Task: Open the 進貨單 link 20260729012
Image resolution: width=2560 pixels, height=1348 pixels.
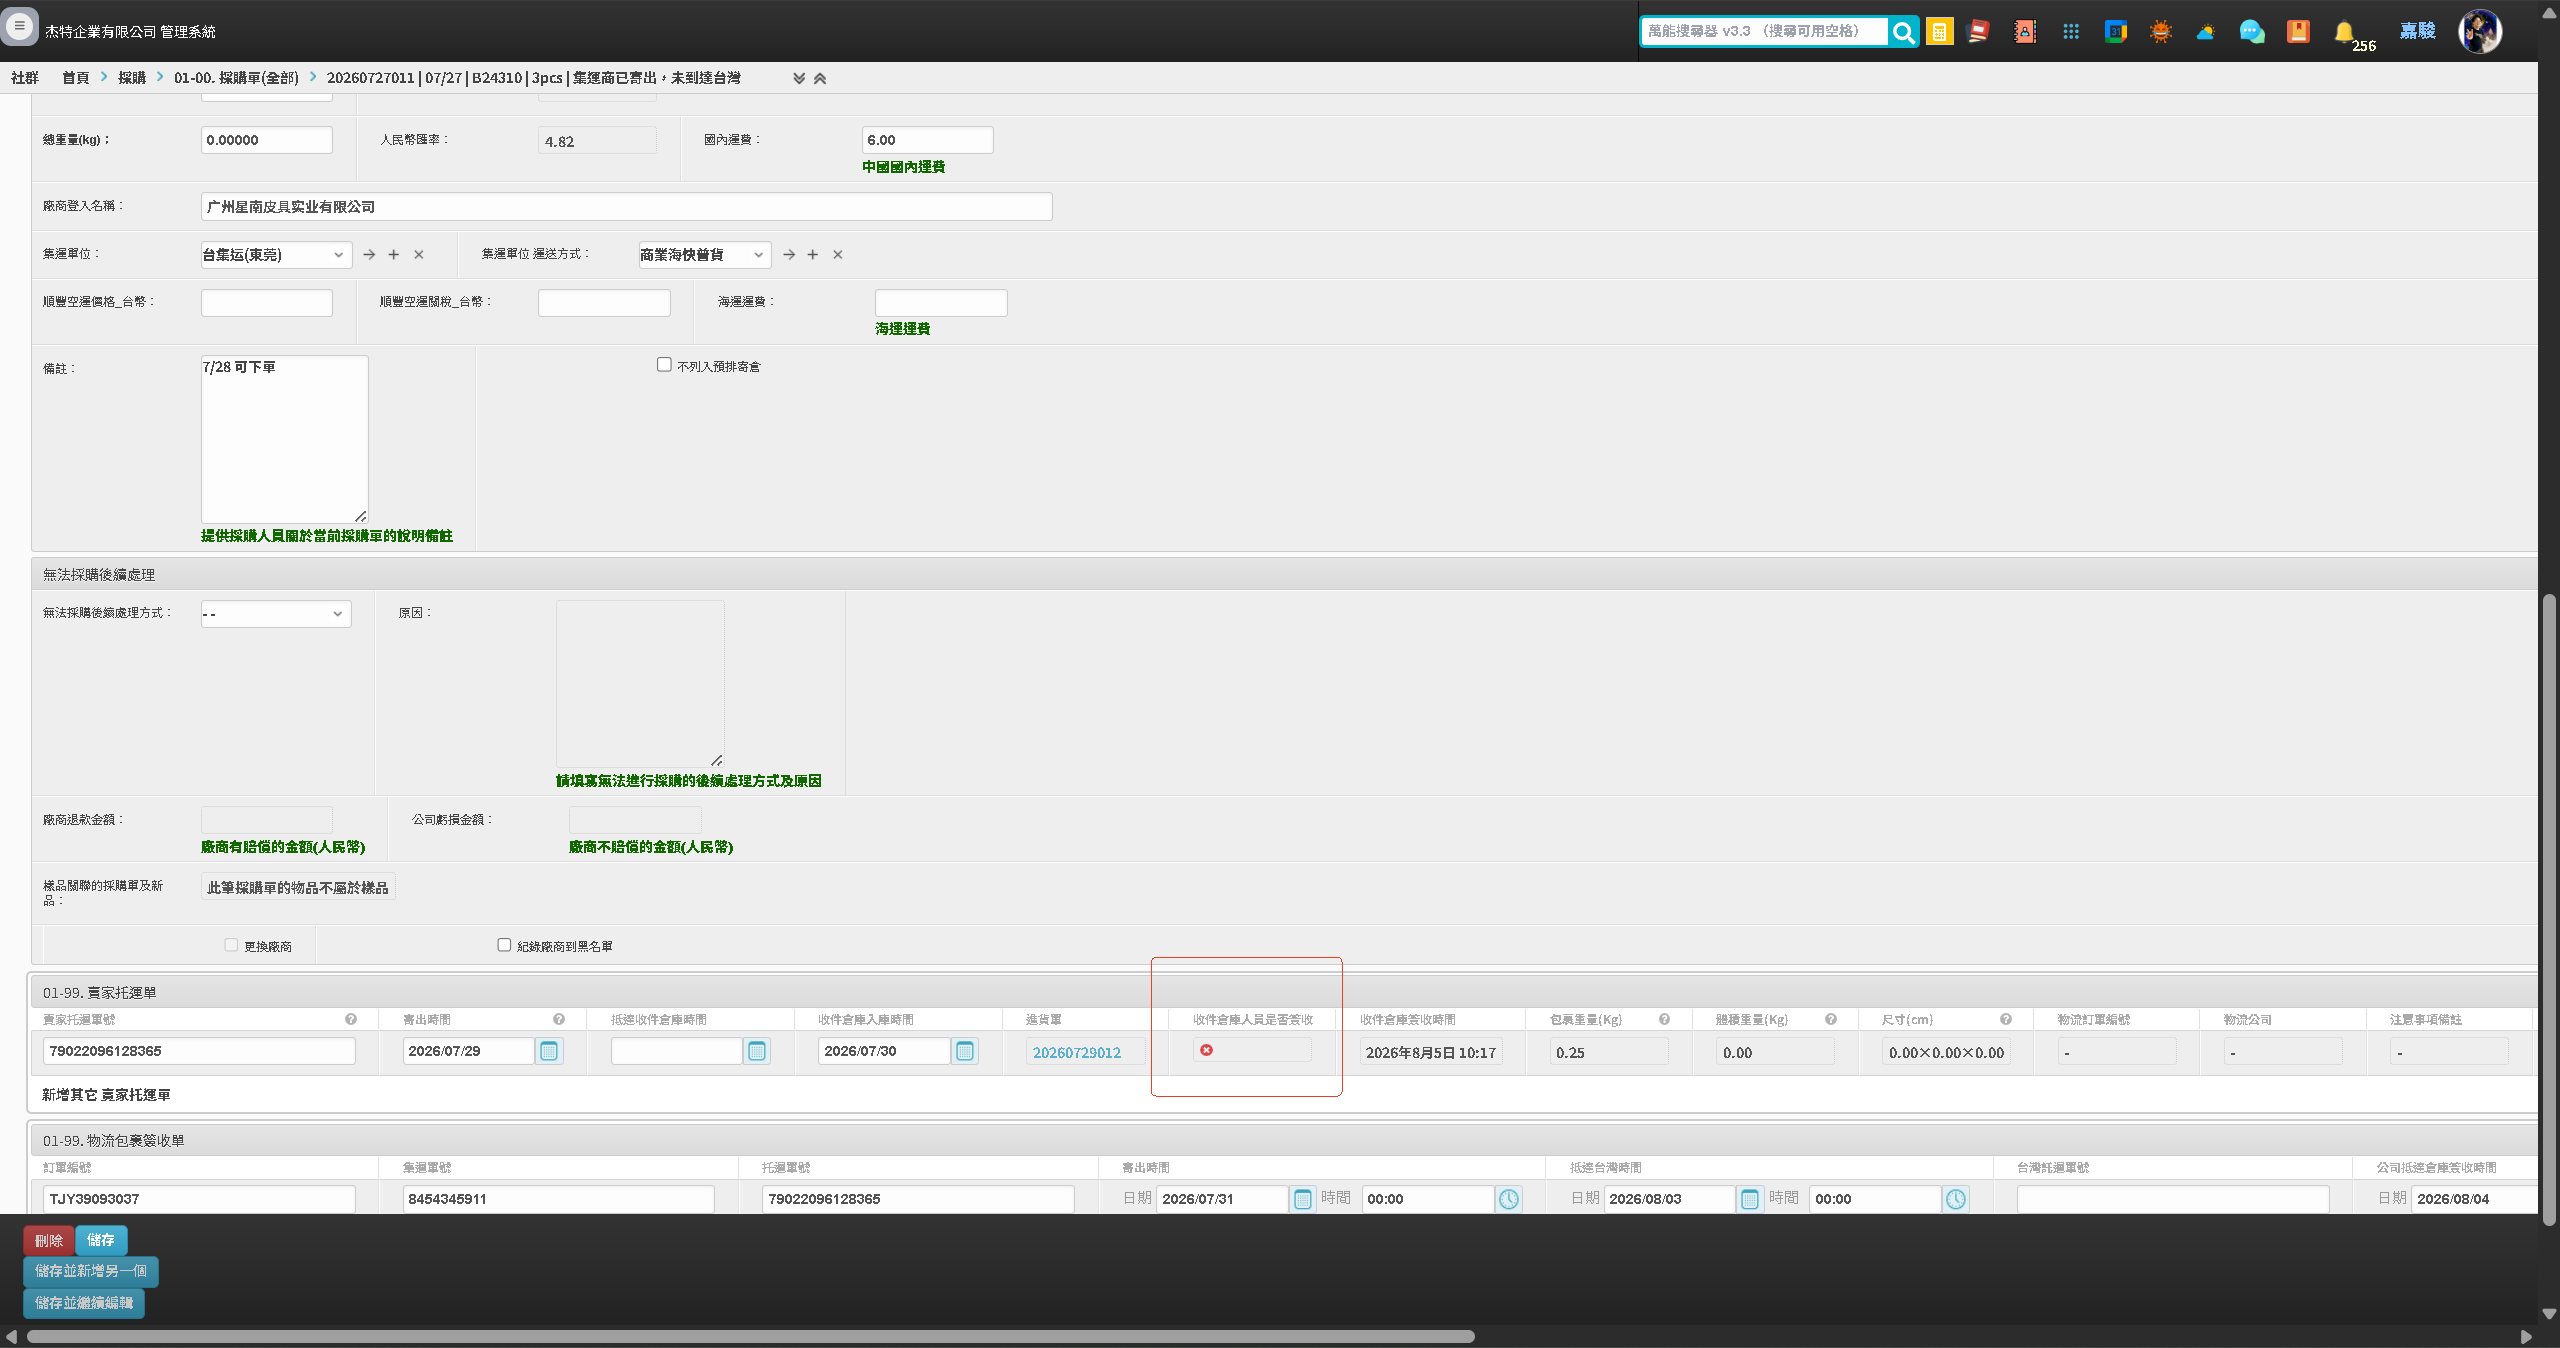Action: tap(1077, 1052)
